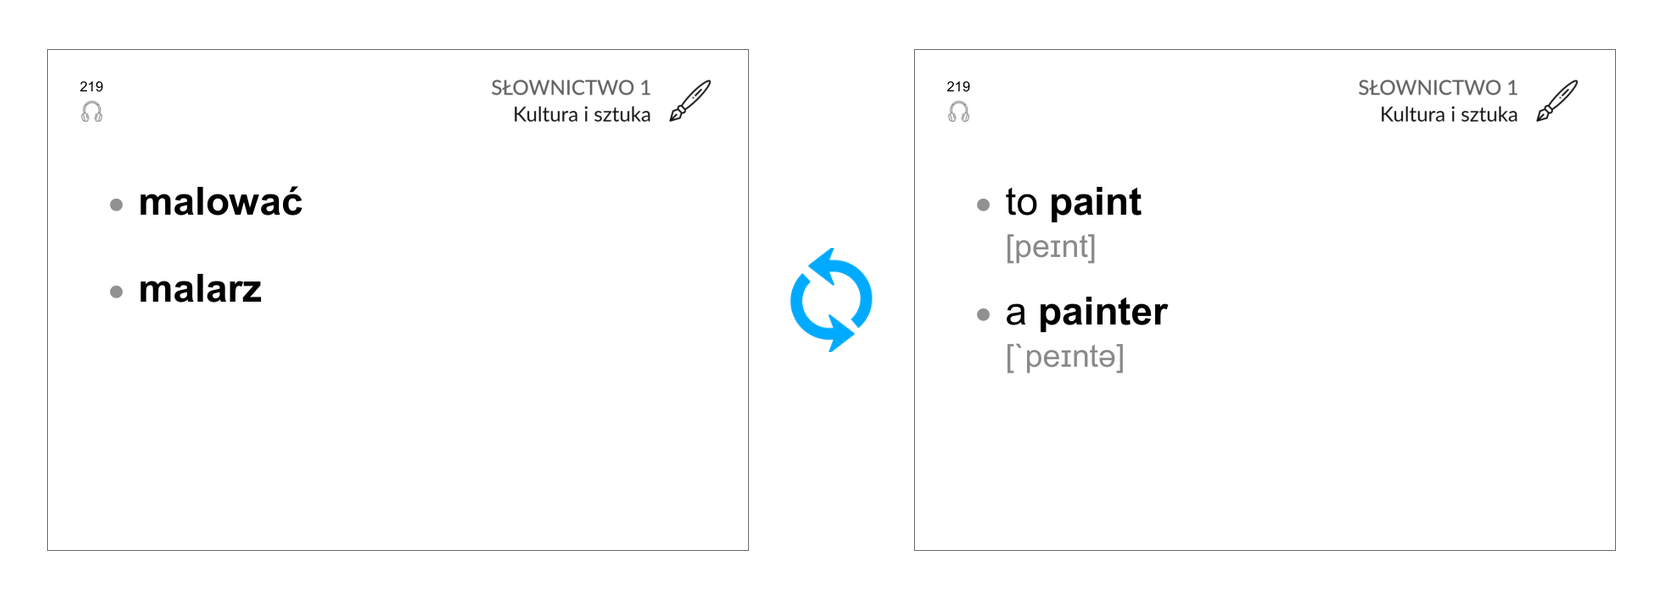Click the bullet next to 'to paint'
This screenshot has height=600, width=1663.
tap(984, 205)
